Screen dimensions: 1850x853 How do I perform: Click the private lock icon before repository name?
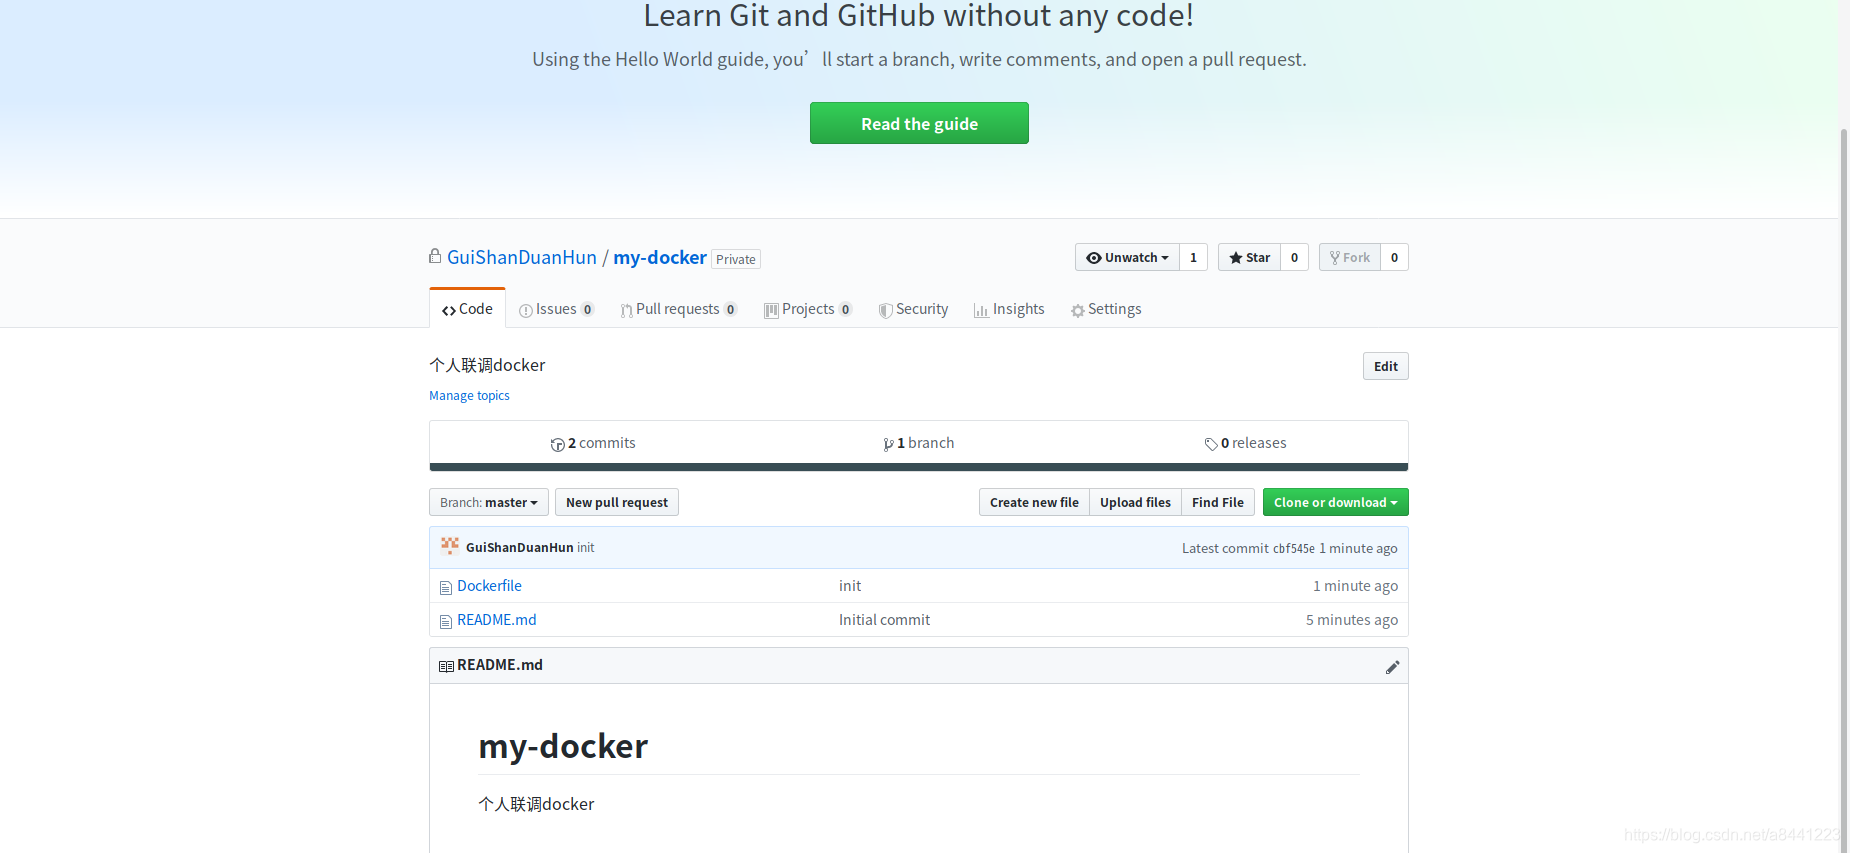point(435,256)
